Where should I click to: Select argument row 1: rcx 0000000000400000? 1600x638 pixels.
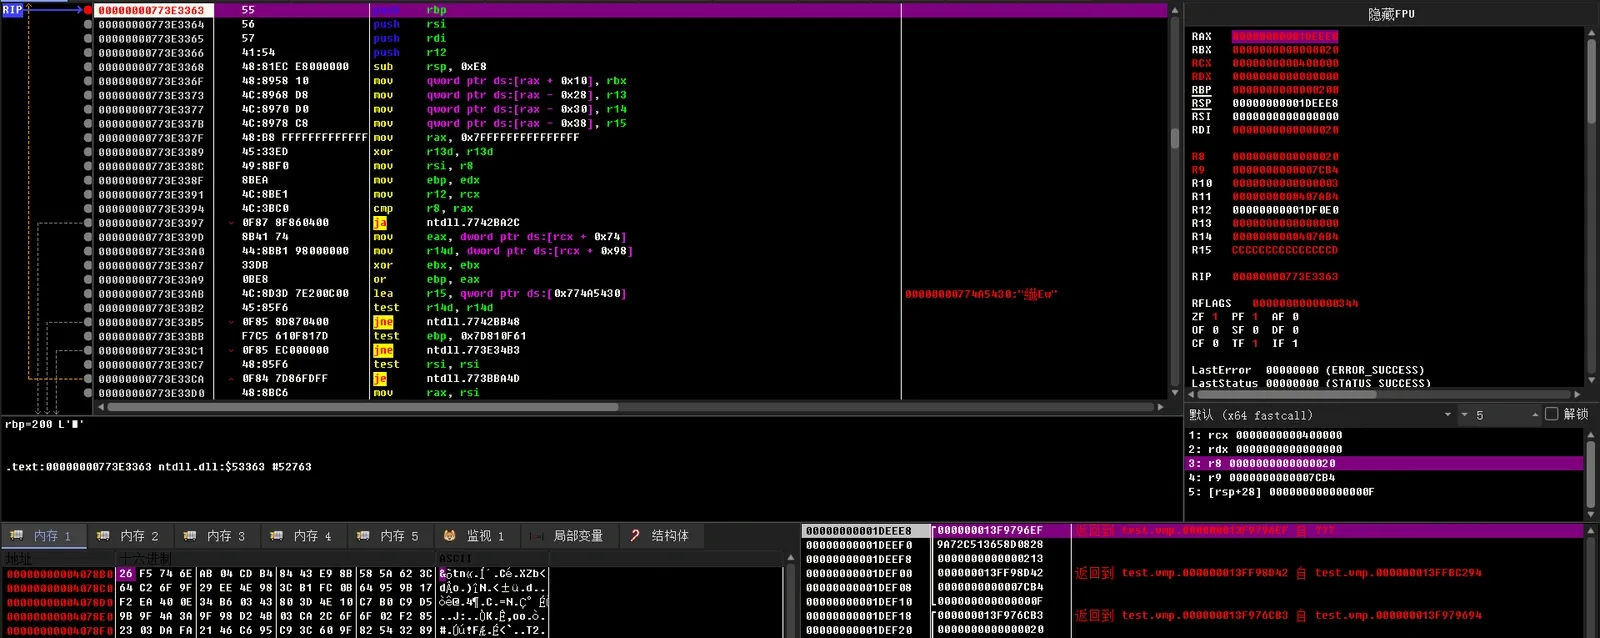click(x=1385, y=435)
